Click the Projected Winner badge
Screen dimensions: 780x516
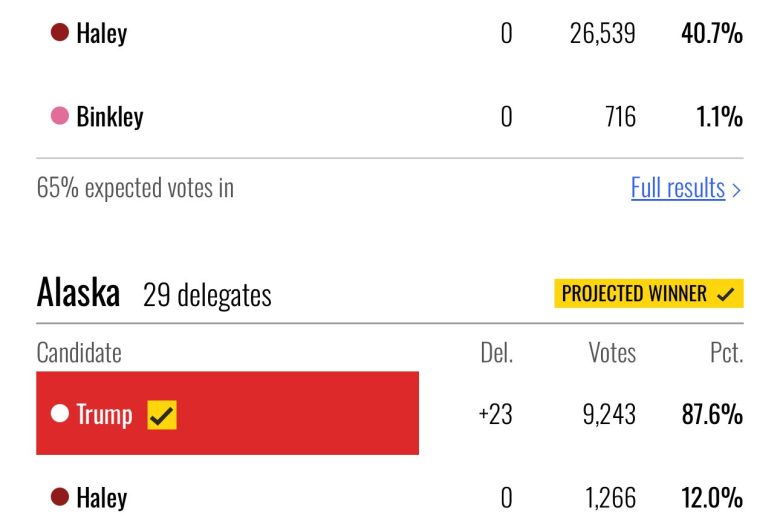coord(648,294)
